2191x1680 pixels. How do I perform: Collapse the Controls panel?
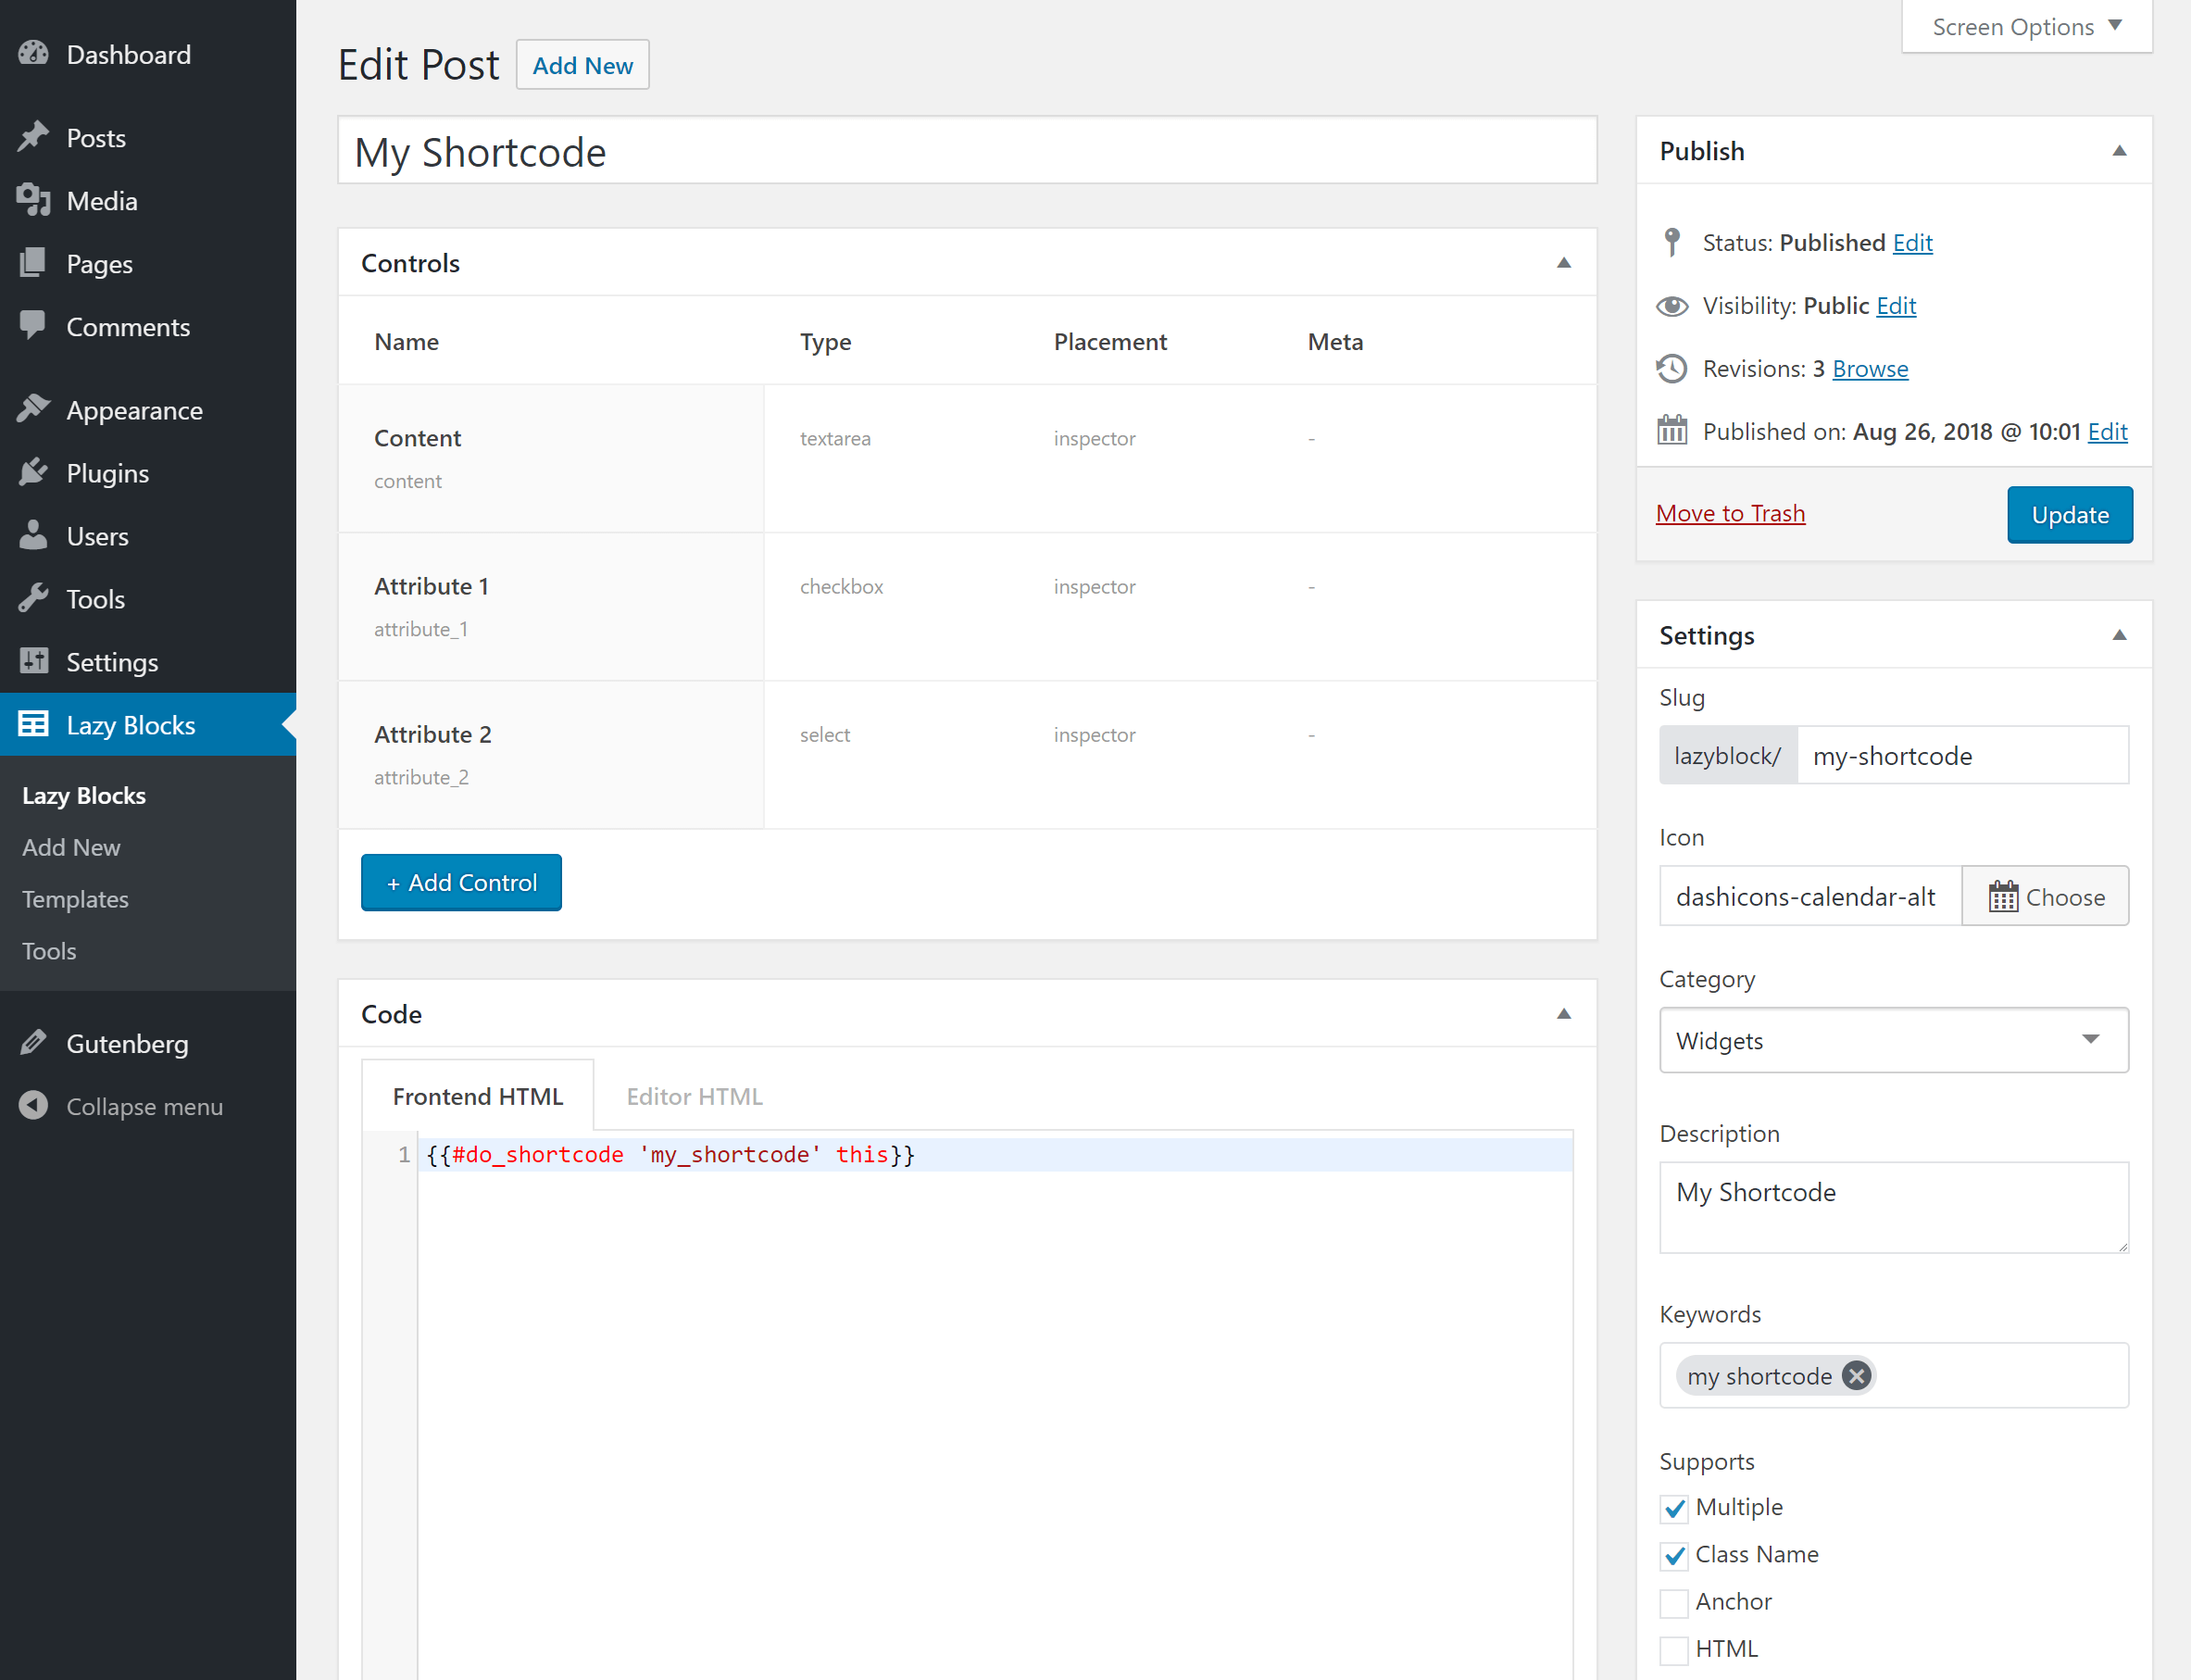tap(1564, 263)
